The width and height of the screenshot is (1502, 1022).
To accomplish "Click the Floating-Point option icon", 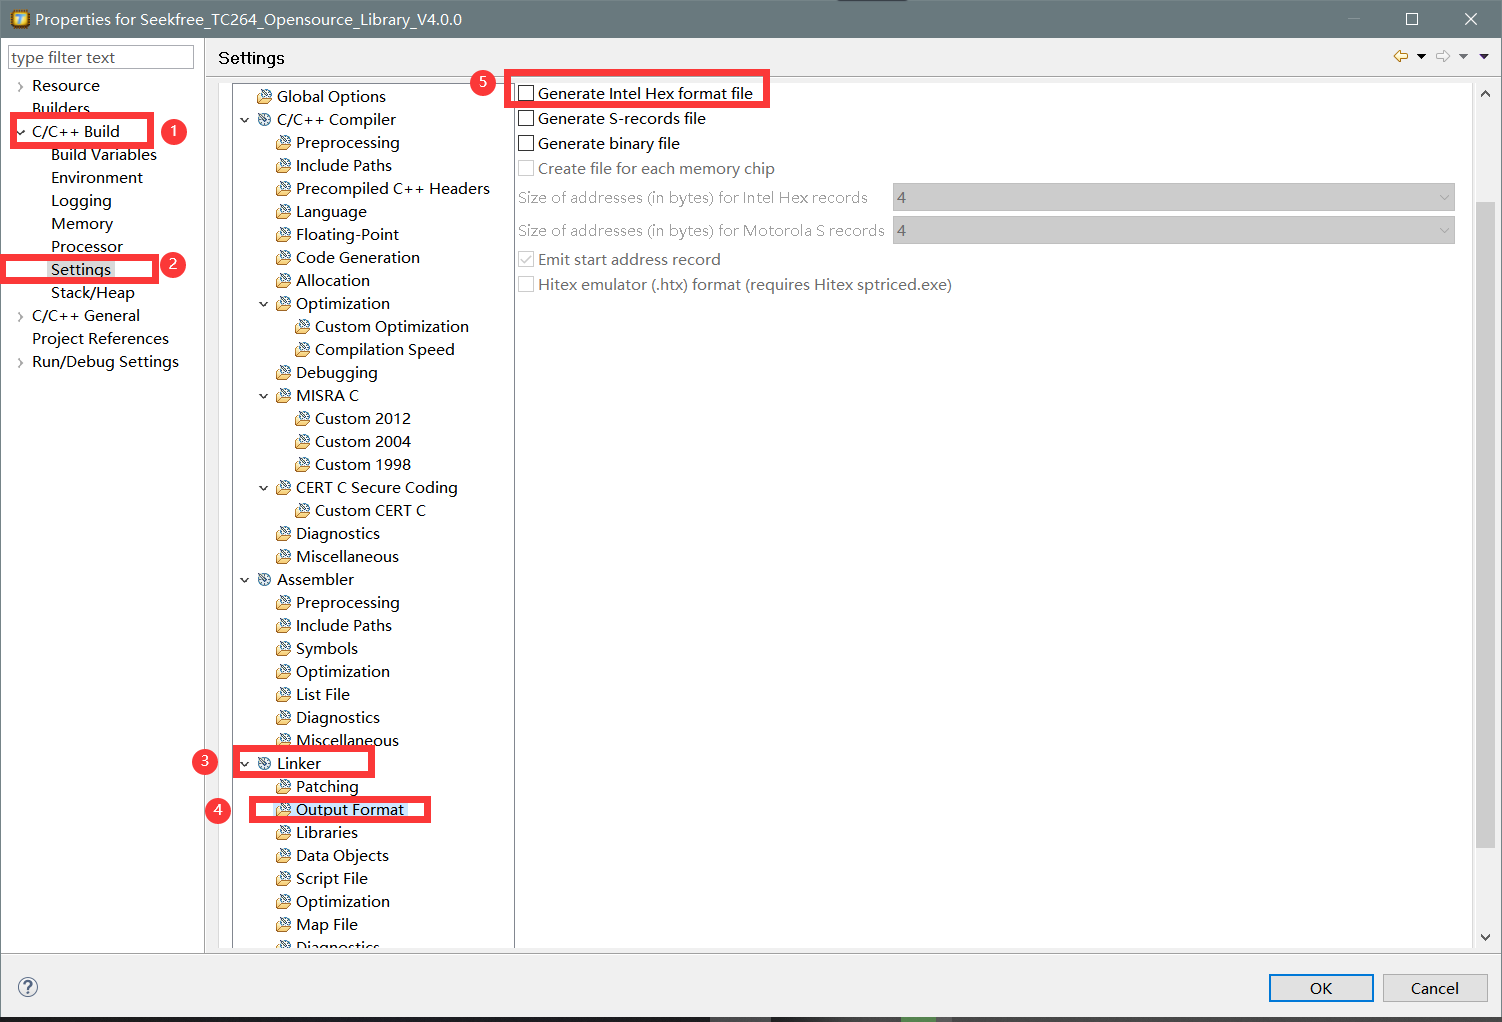I will pyautogui.click(x=283, y=235).
